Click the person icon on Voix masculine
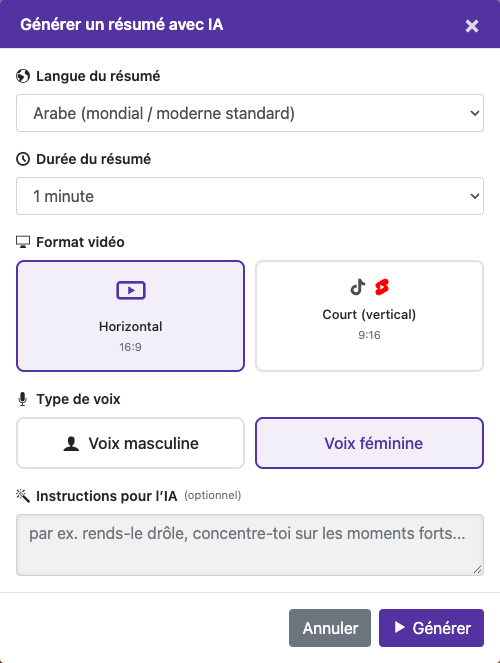The width and height of the screenshot is (500, 663). click(71, 444)
